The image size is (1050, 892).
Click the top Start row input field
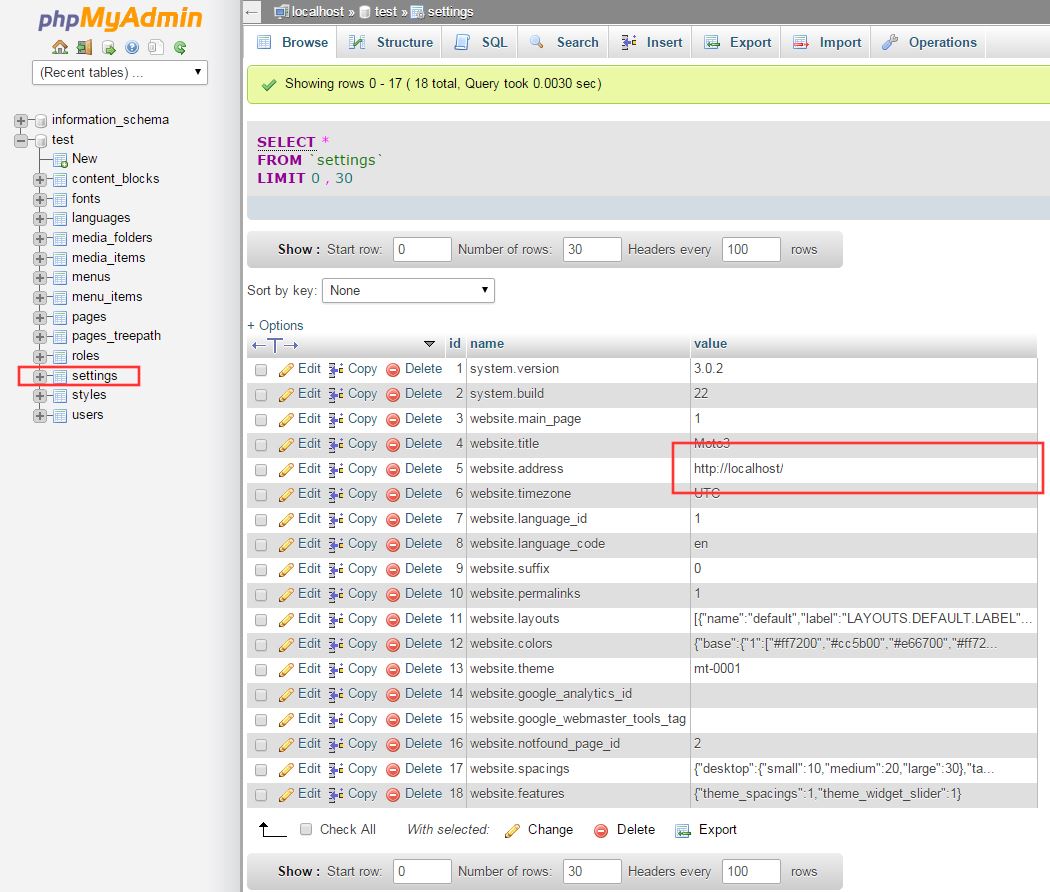coord(422,250)
